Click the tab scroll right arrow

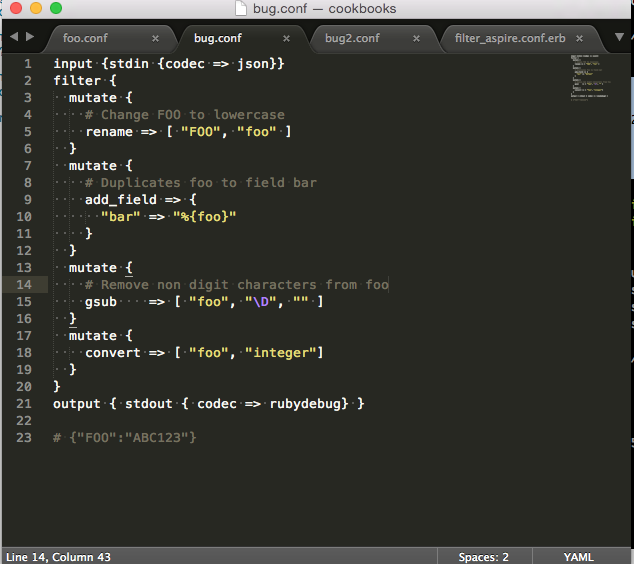tap(30, 36)
